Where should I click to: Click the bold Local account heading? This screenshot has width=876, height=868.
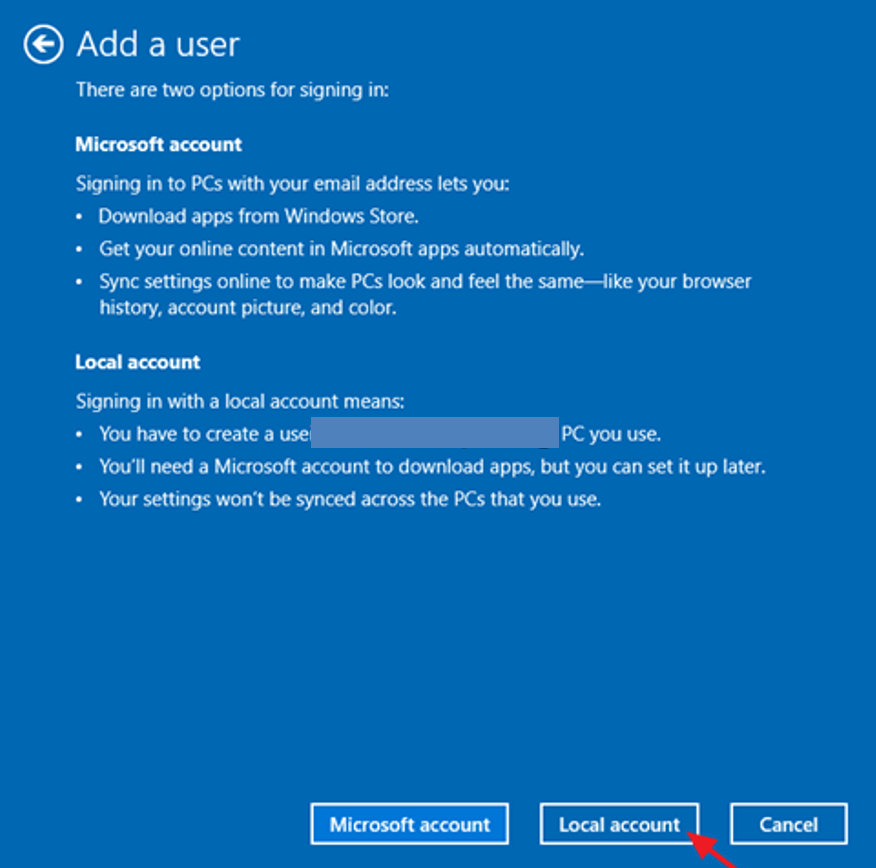138,362
